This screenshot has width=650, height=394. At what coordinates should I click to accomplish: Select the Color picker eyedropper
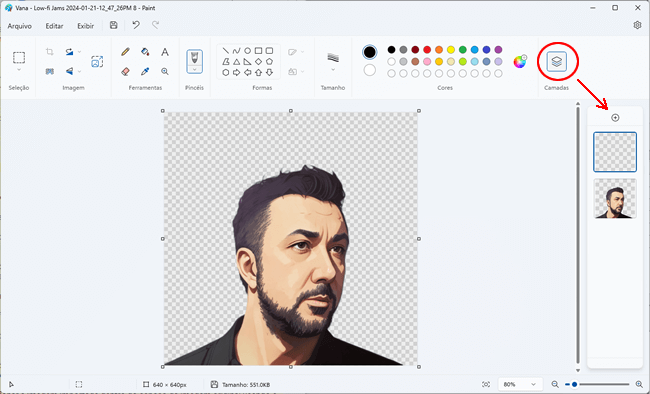[145, 71]
